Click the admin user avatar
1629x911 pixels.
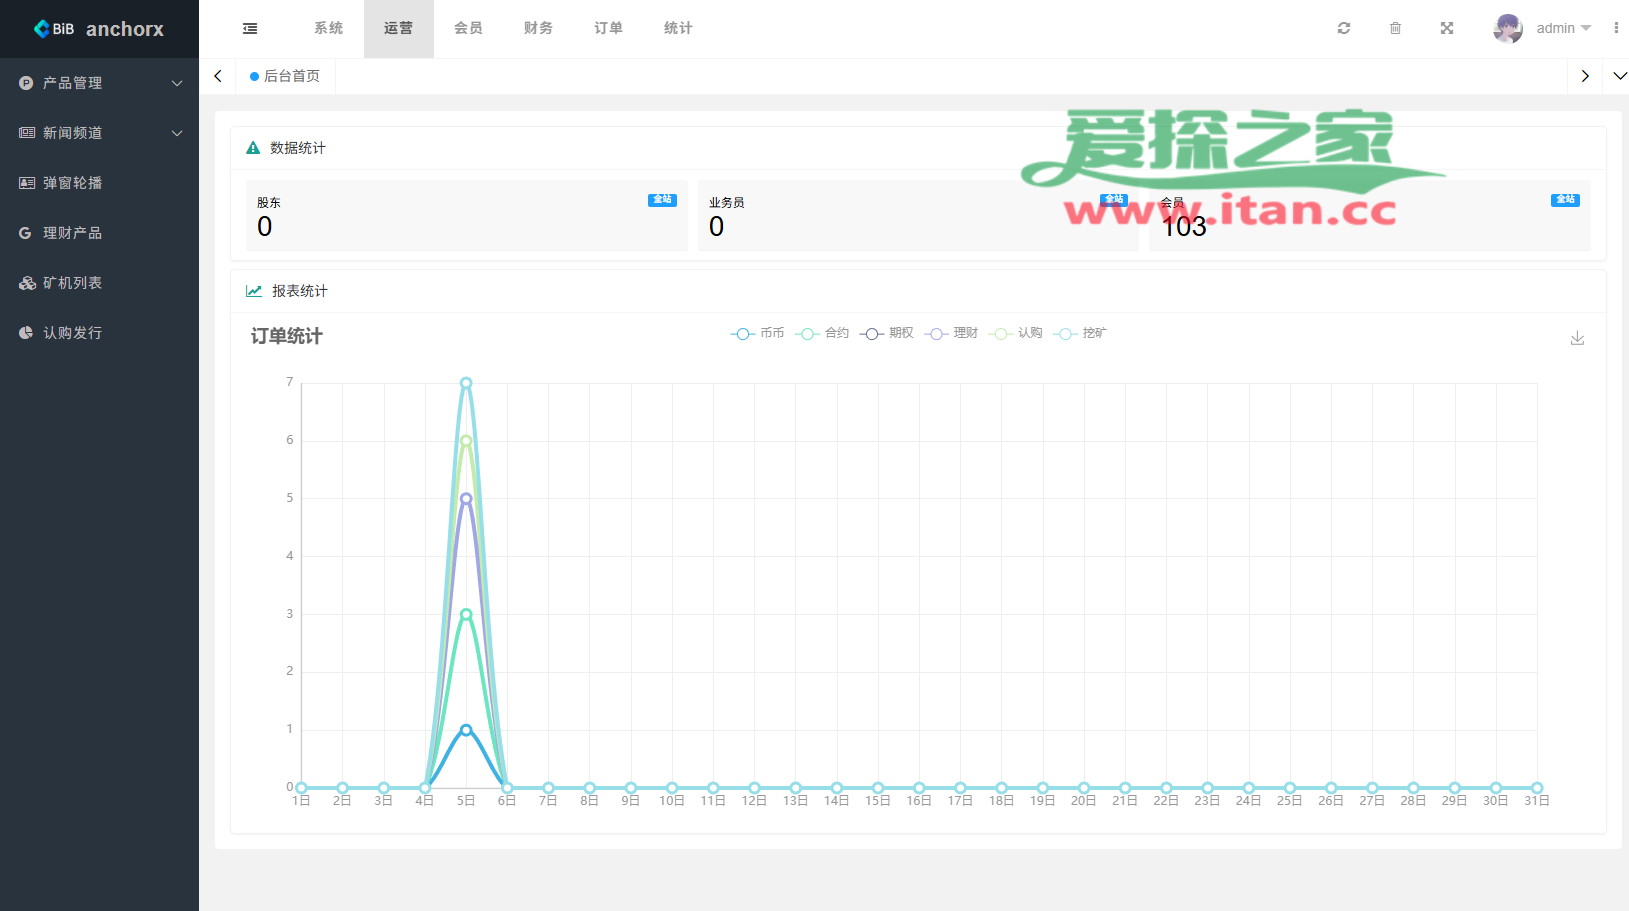tap(1507, 29)
